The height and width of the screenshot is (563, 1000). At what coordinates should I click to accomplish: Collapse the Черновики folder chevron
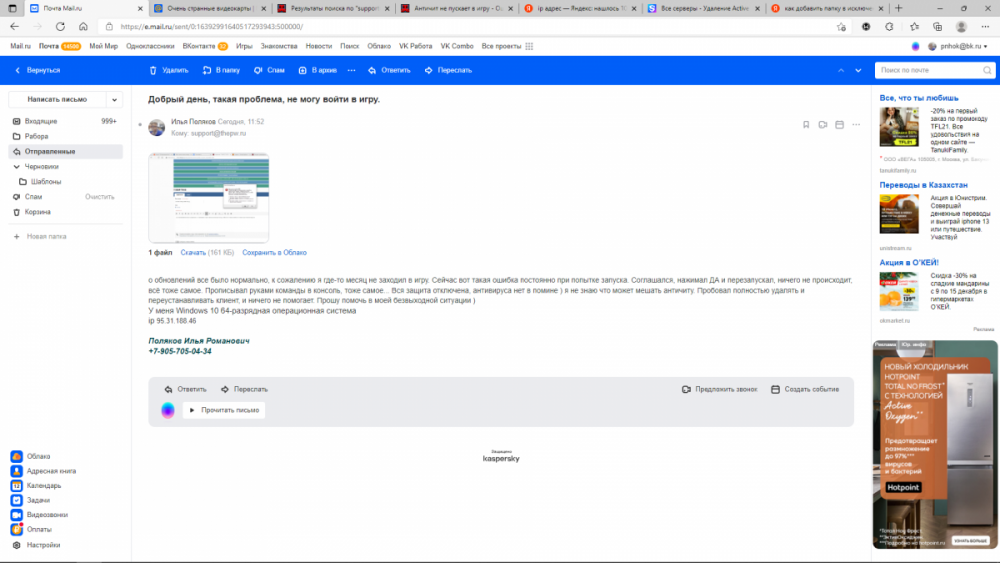point(17,167)
